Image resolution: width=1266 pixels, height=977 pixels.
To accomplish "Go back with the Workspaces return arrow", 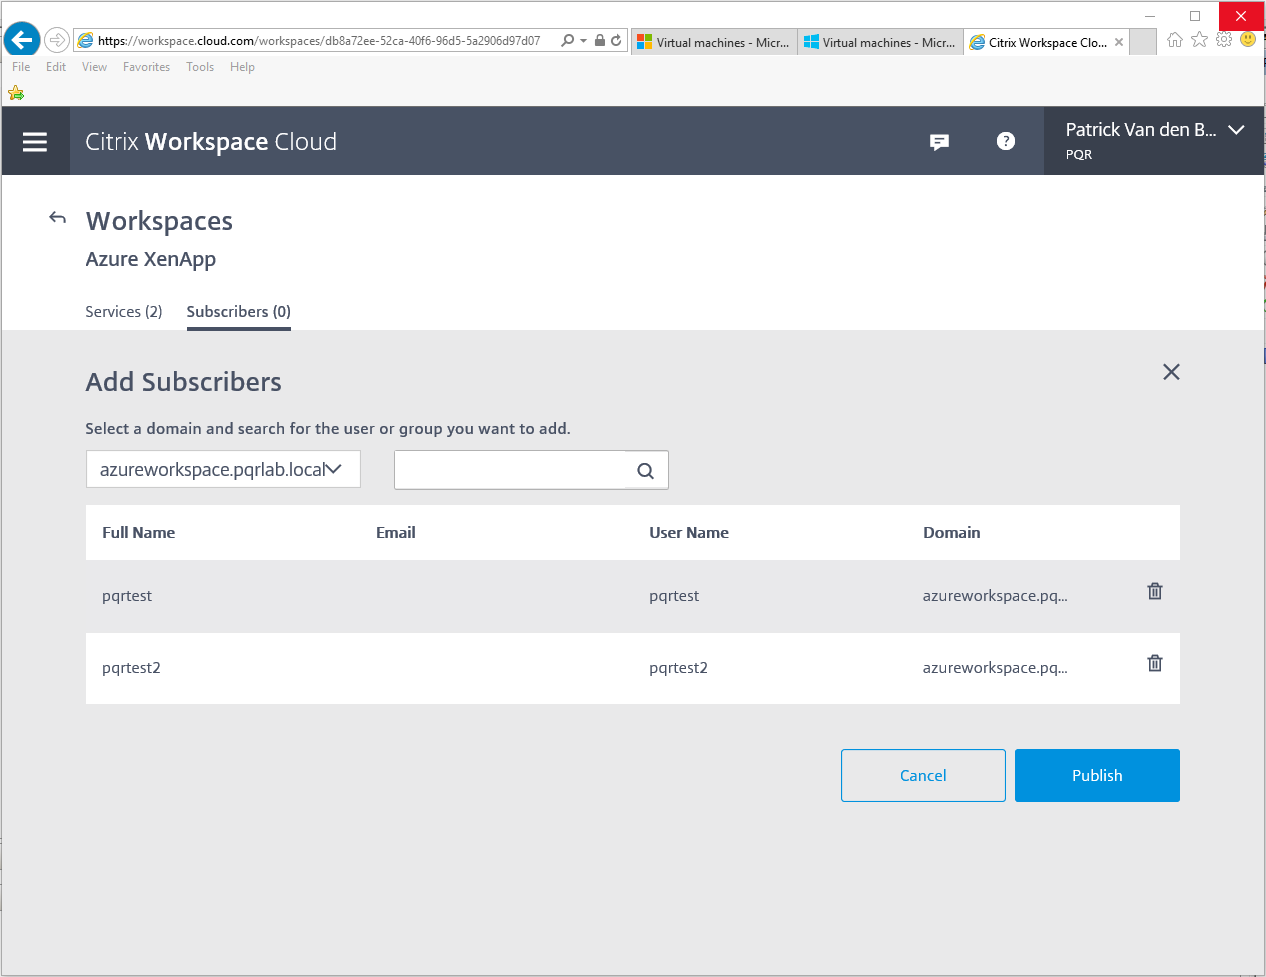I will (58, 218).
